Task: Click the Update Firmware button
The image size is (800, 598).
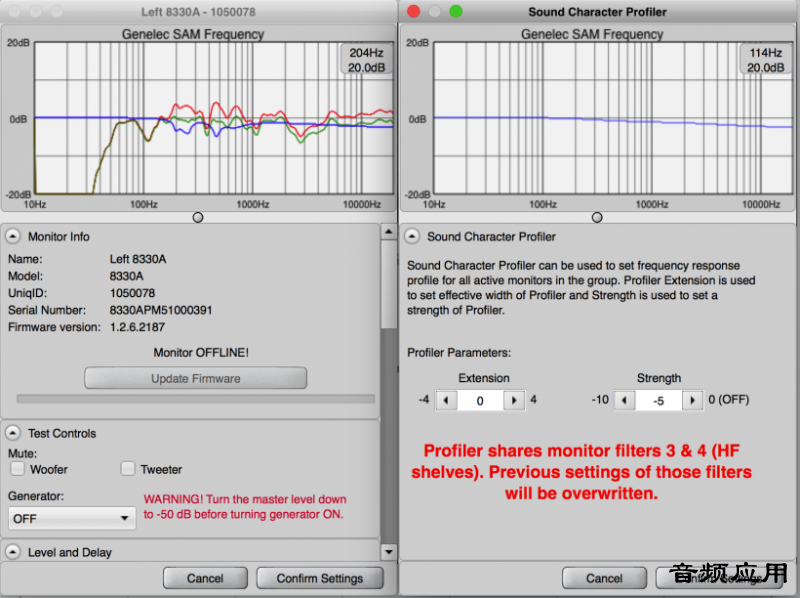Action: click(x=195, y=378)
